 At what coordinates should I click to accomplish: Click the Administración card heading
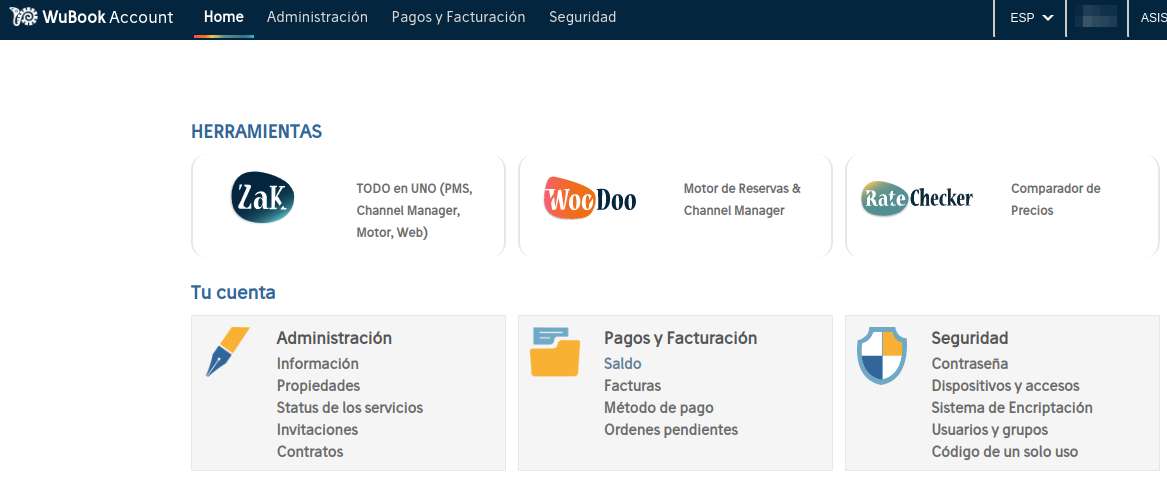click(x=334, y=338)
